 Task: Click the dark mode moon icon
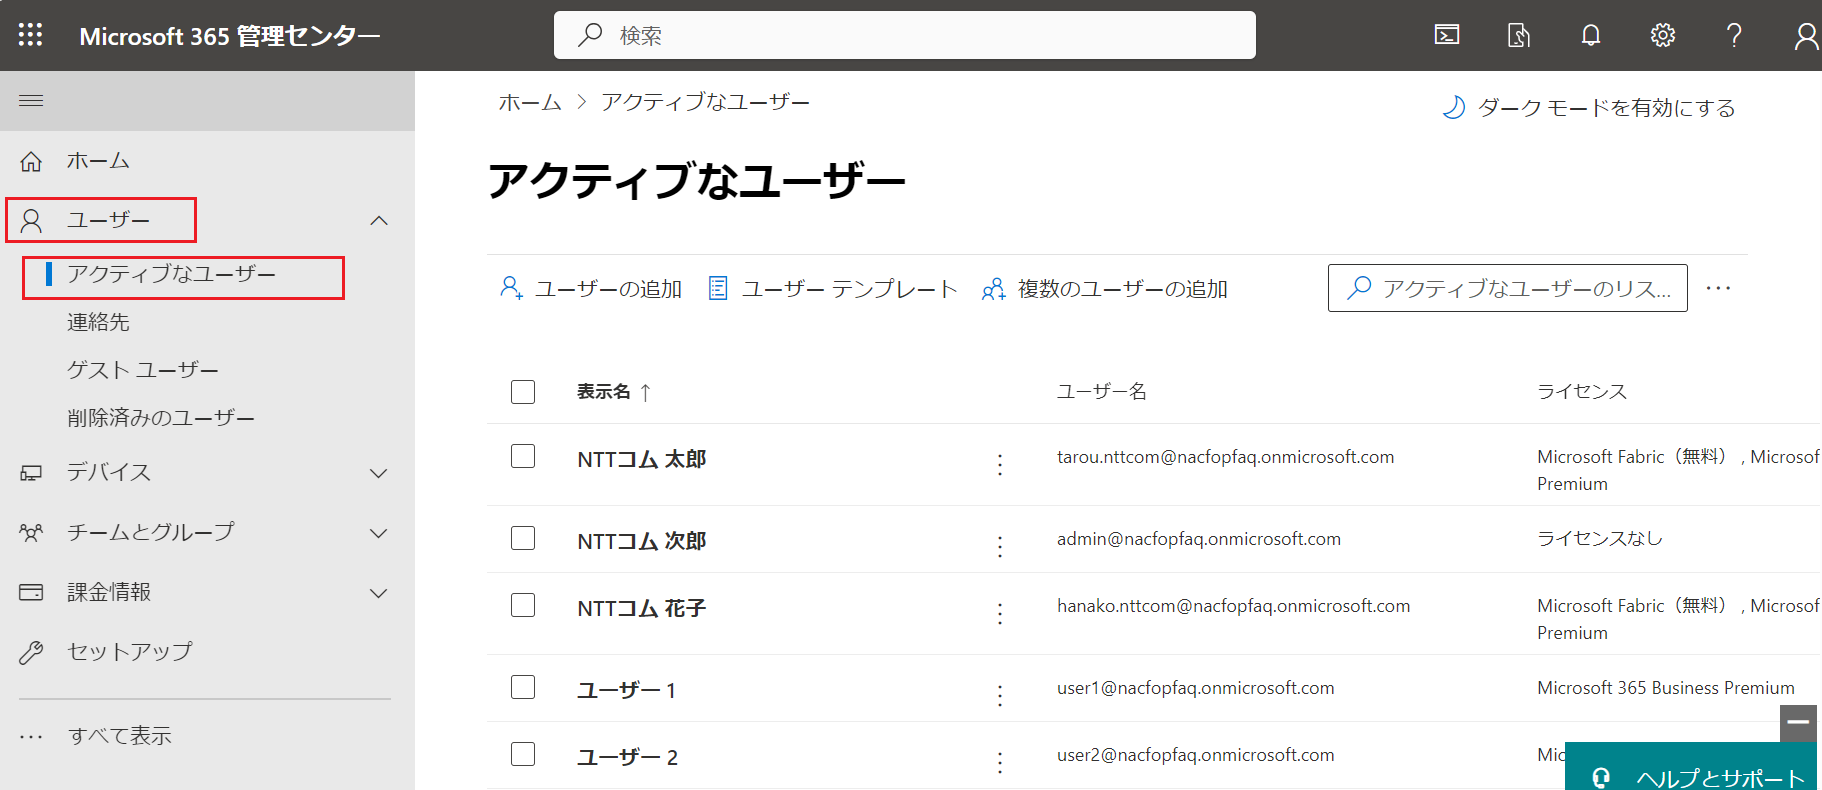point(1454,107)
